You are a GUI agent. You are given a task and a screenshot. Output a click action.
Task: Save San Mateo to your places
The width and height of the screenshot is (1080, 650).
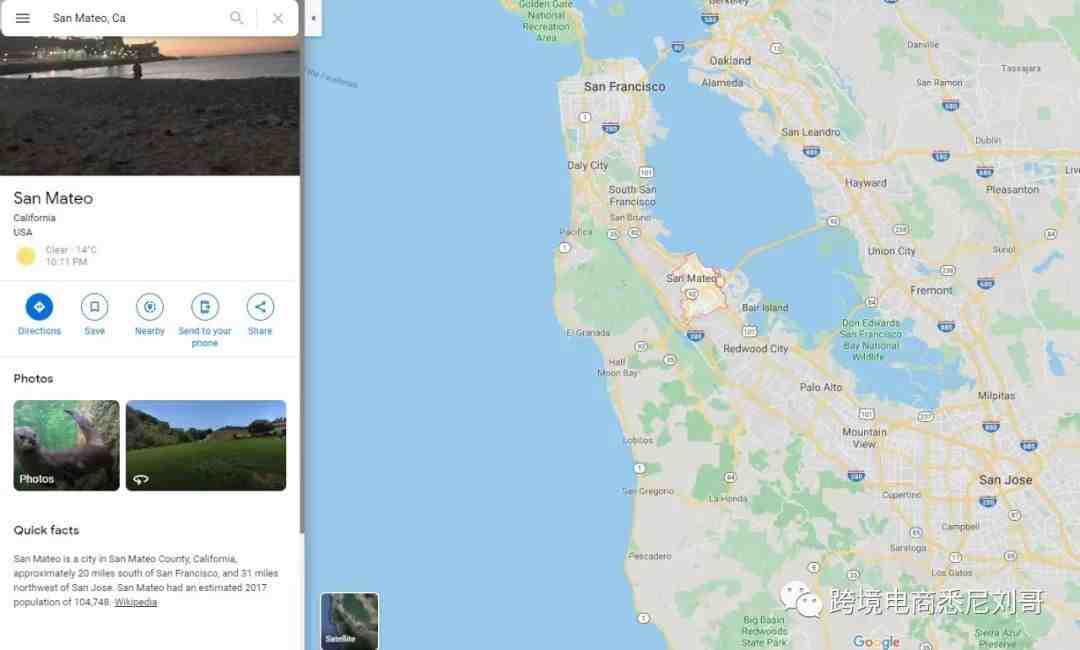pyautogui.click(x=94, y=307)
